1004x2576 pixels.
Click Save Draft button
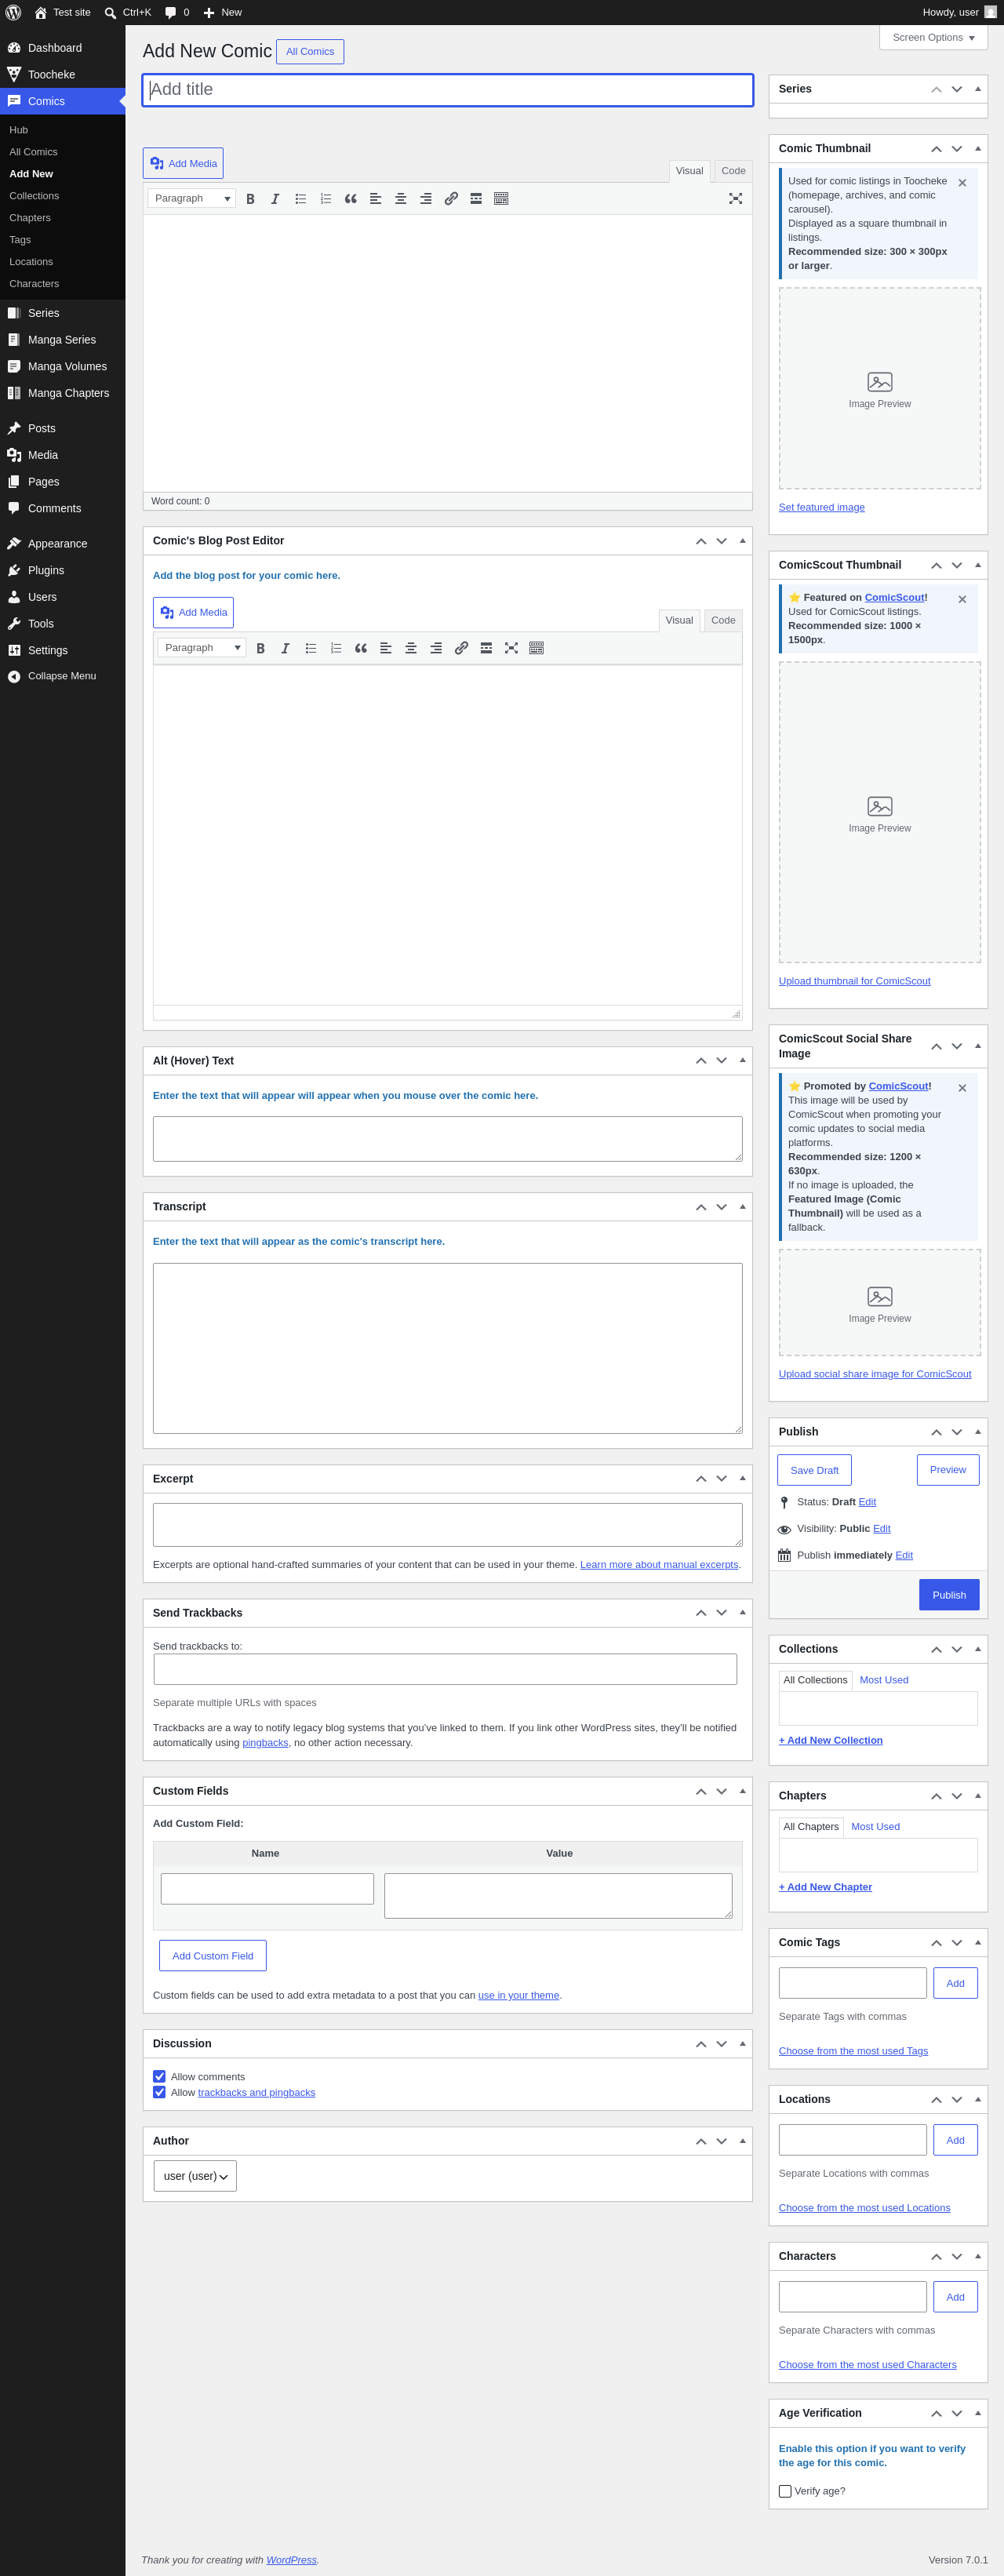pos(814,1470)
